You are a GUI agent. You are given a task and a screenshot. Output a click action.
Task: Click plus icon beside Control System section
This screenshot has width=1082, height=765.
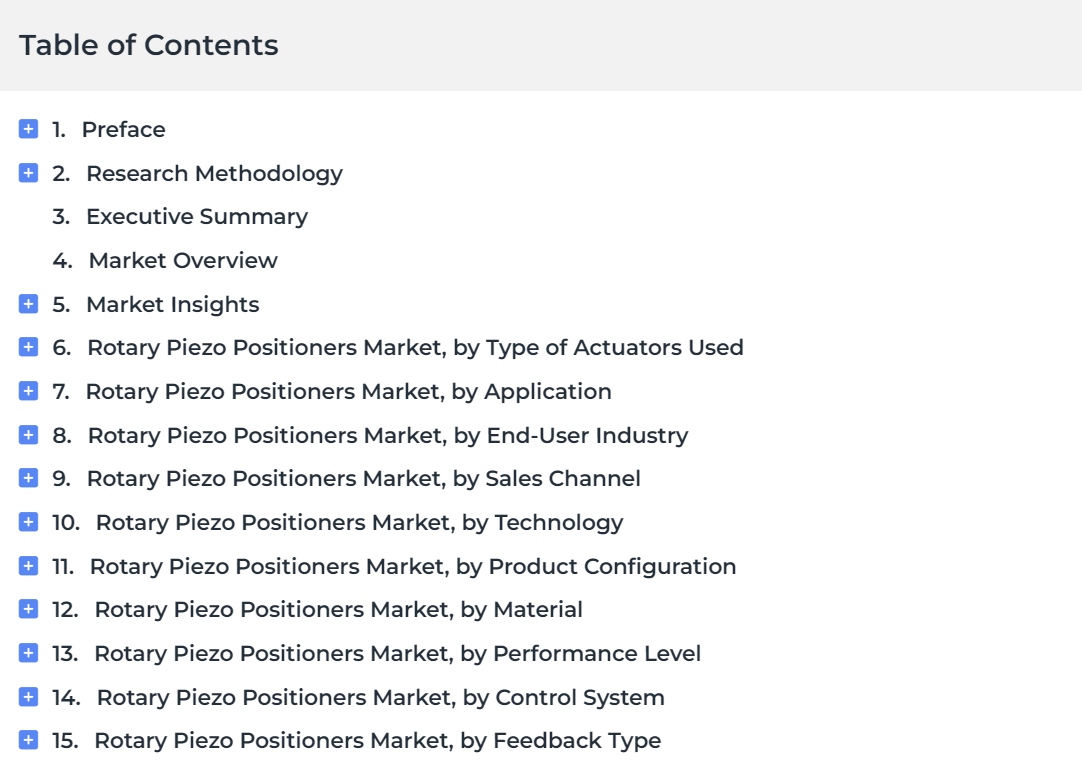pyautogui.click(x=28, y=697)
